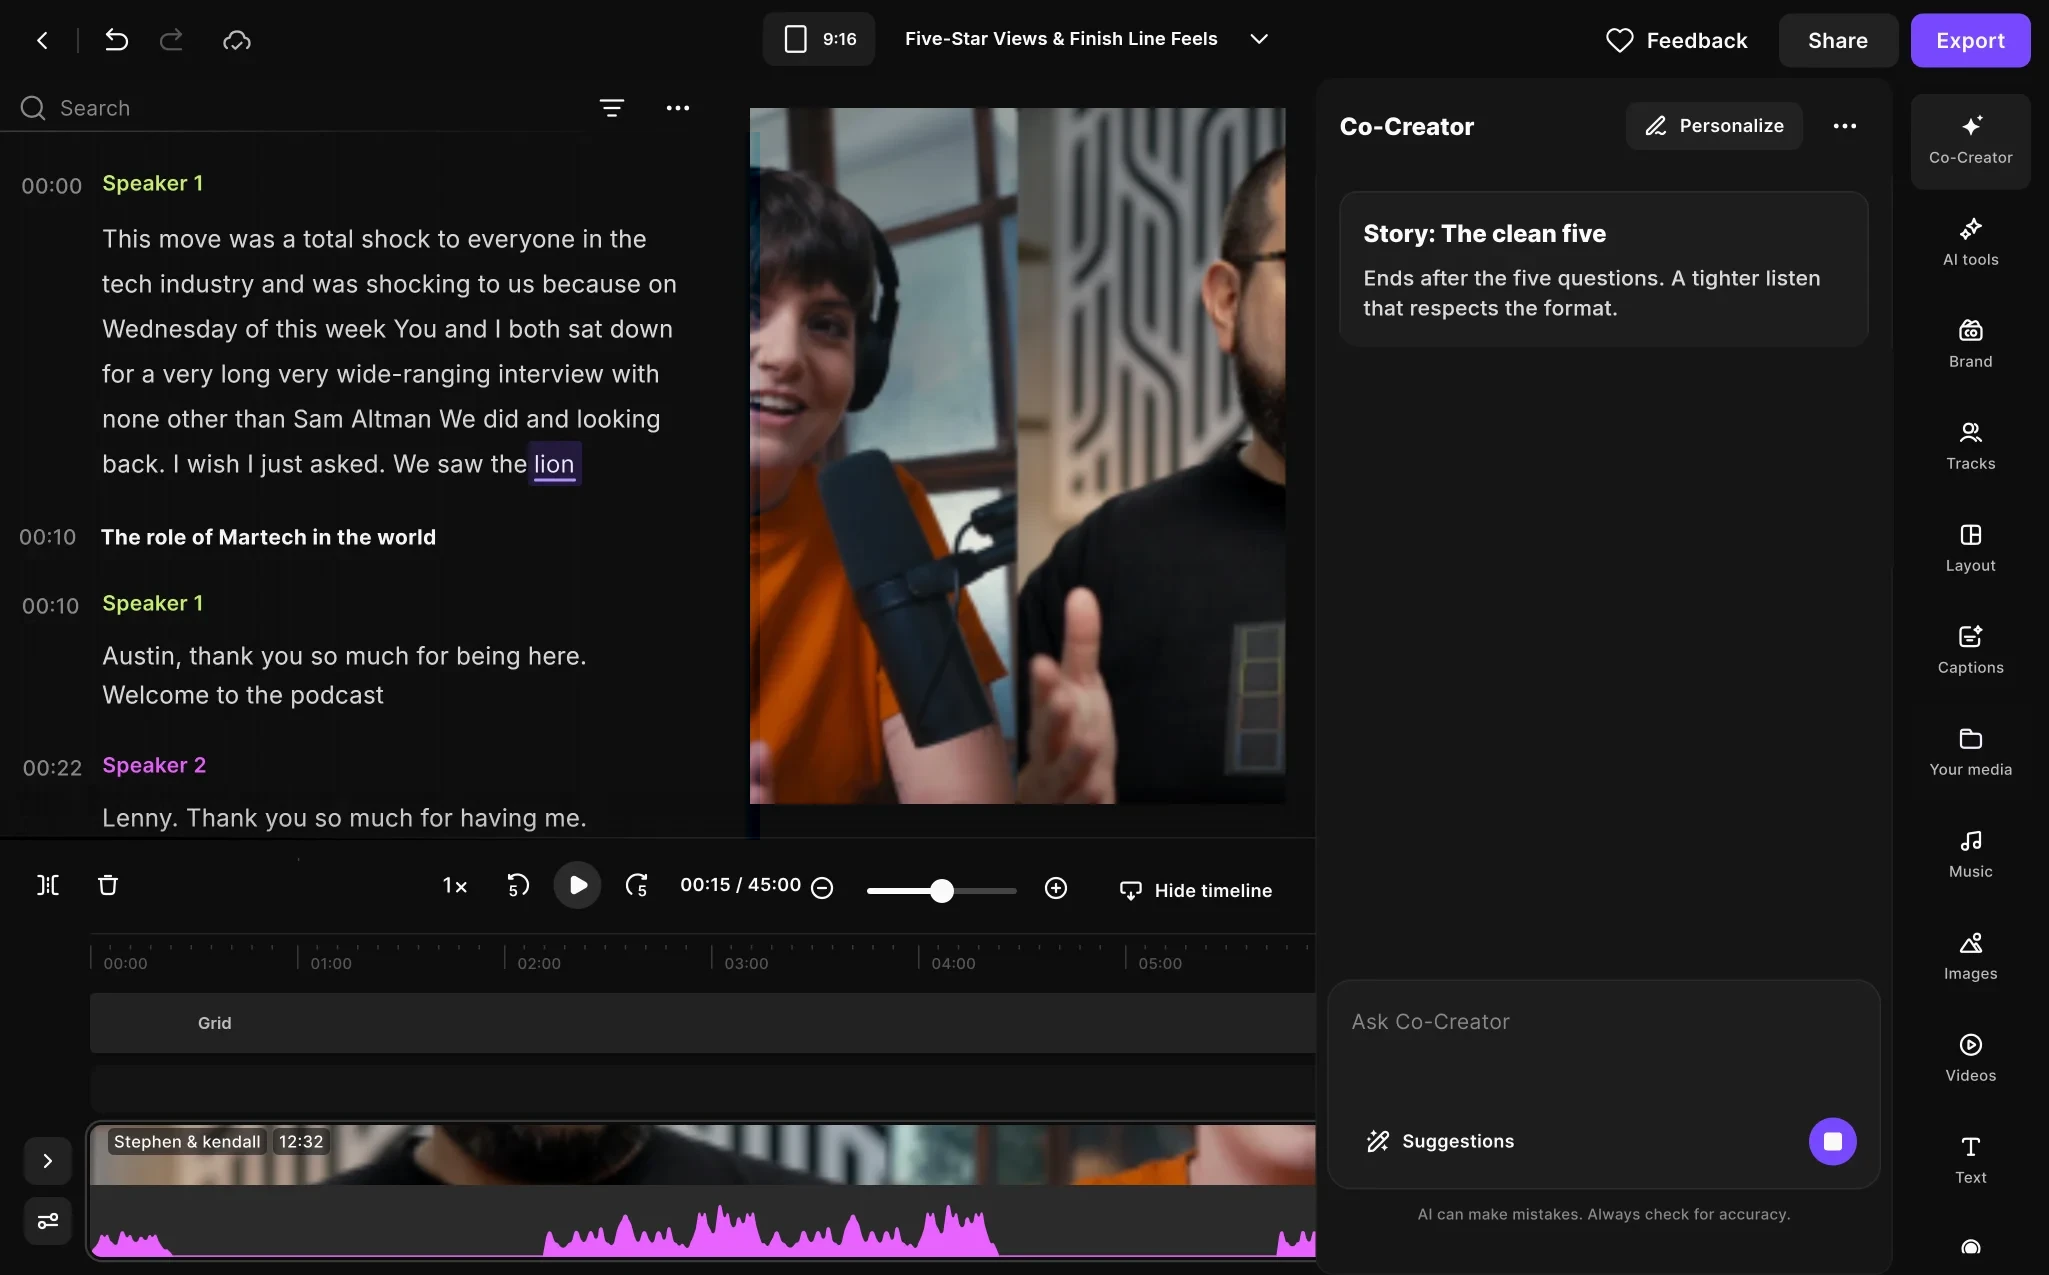Click Personalize in Co-Creator
2049x1275 pixels.
[x=1714, y=126]
